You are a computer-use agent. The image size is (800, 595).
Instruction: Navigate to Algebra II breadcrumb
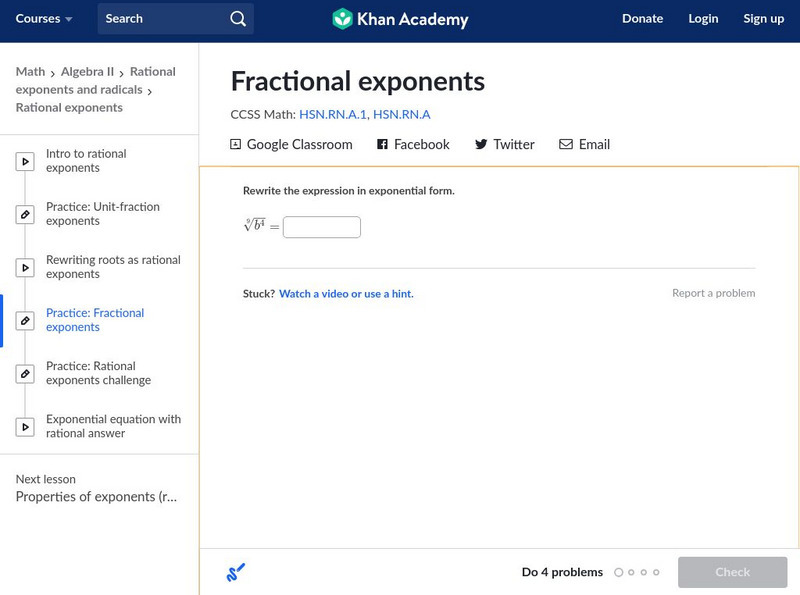click(87, 72)
